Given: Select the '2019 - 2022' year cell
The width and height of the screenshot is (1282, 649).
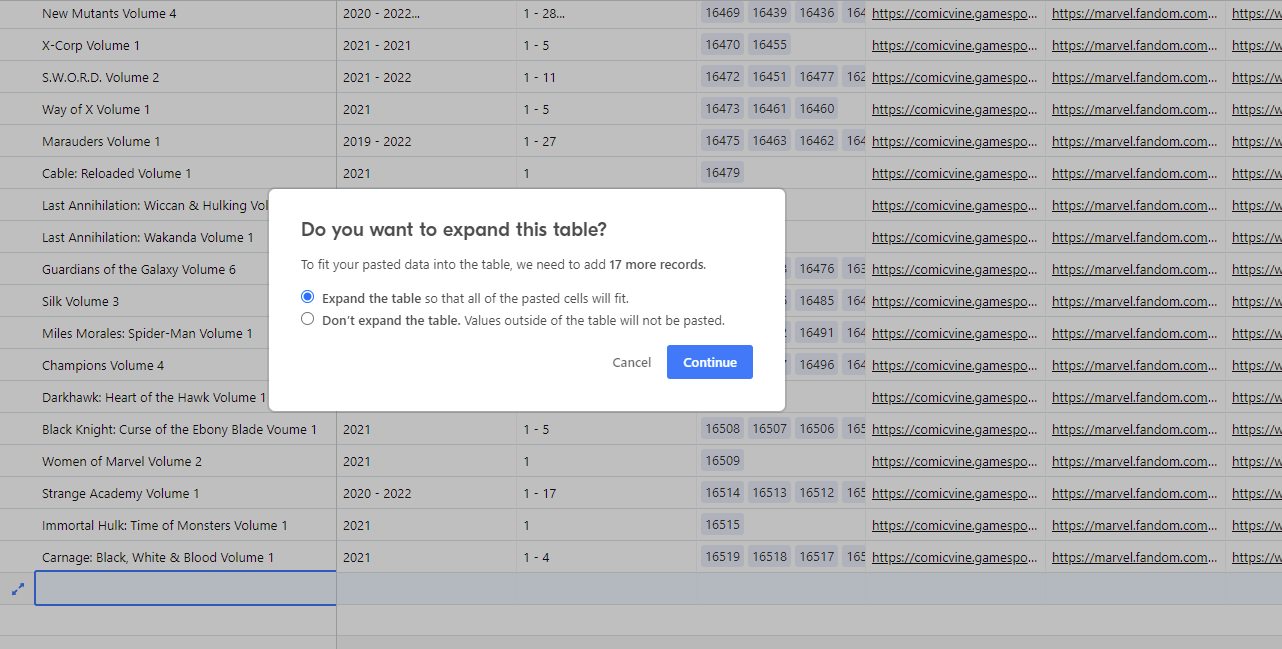Looking at the screenshot, I should point(380,140).
